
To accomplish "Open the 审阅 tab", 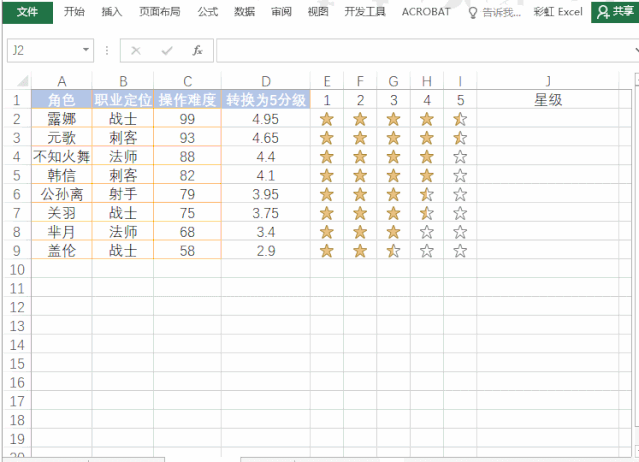I will click(281, 12).
